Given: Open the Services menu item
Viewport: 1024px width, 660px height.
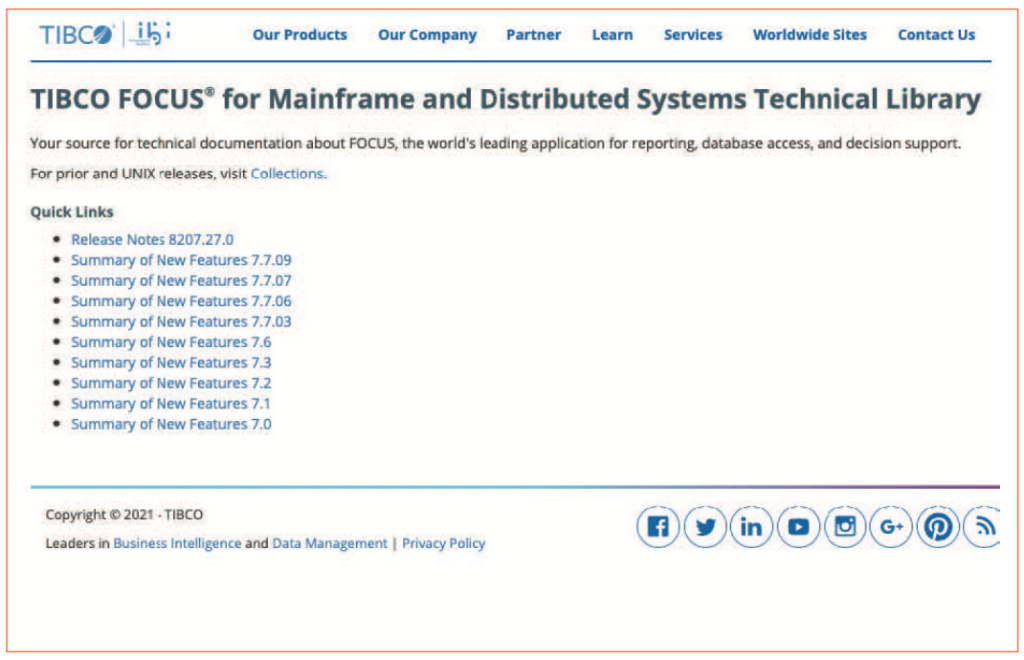Looking at the screenshot, I should [x=694, y=35].
